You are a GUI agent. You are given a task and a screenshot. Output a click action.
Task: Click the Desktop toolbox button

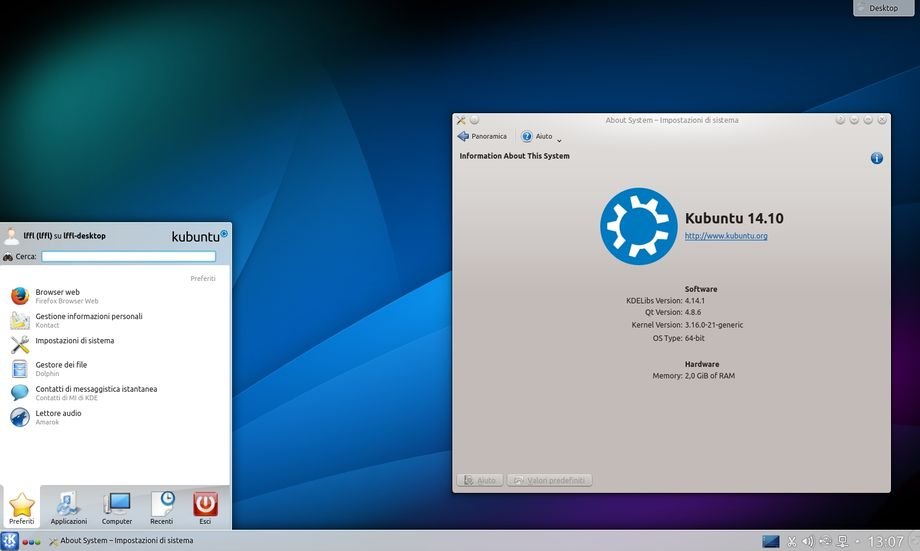(x=883, y=8)
